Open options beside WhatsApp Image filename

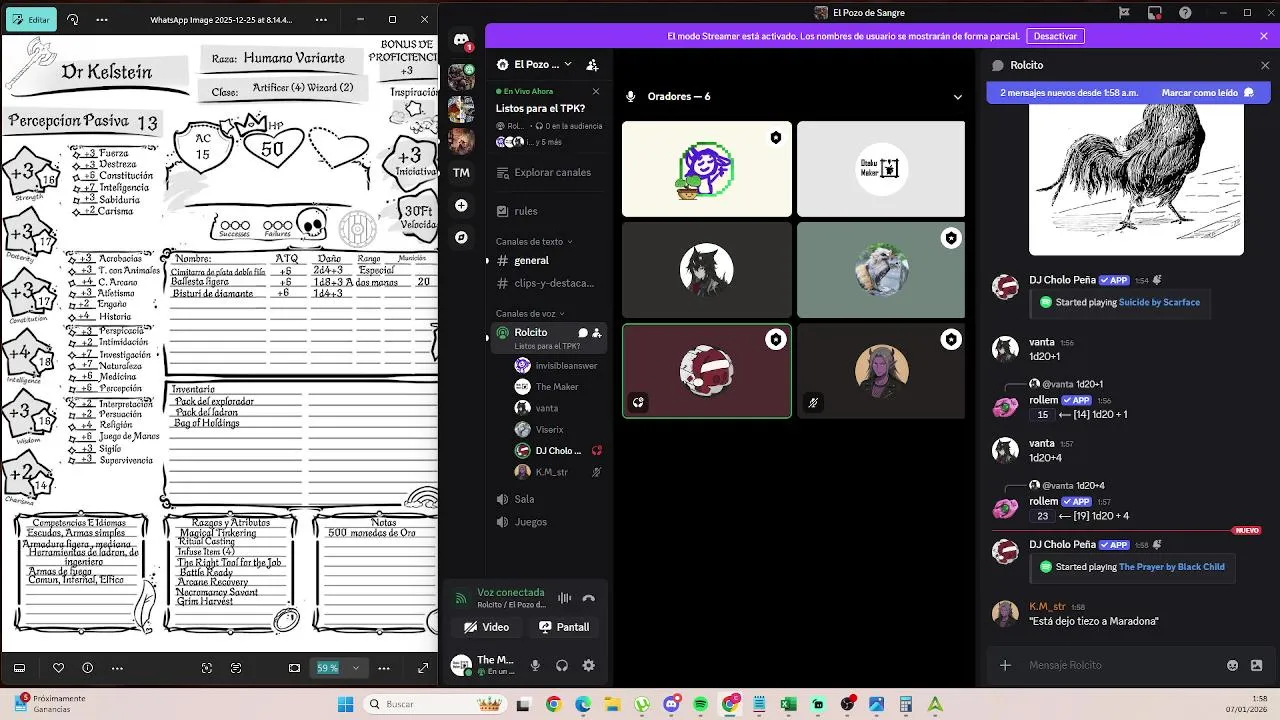click(x=320, y=19)
